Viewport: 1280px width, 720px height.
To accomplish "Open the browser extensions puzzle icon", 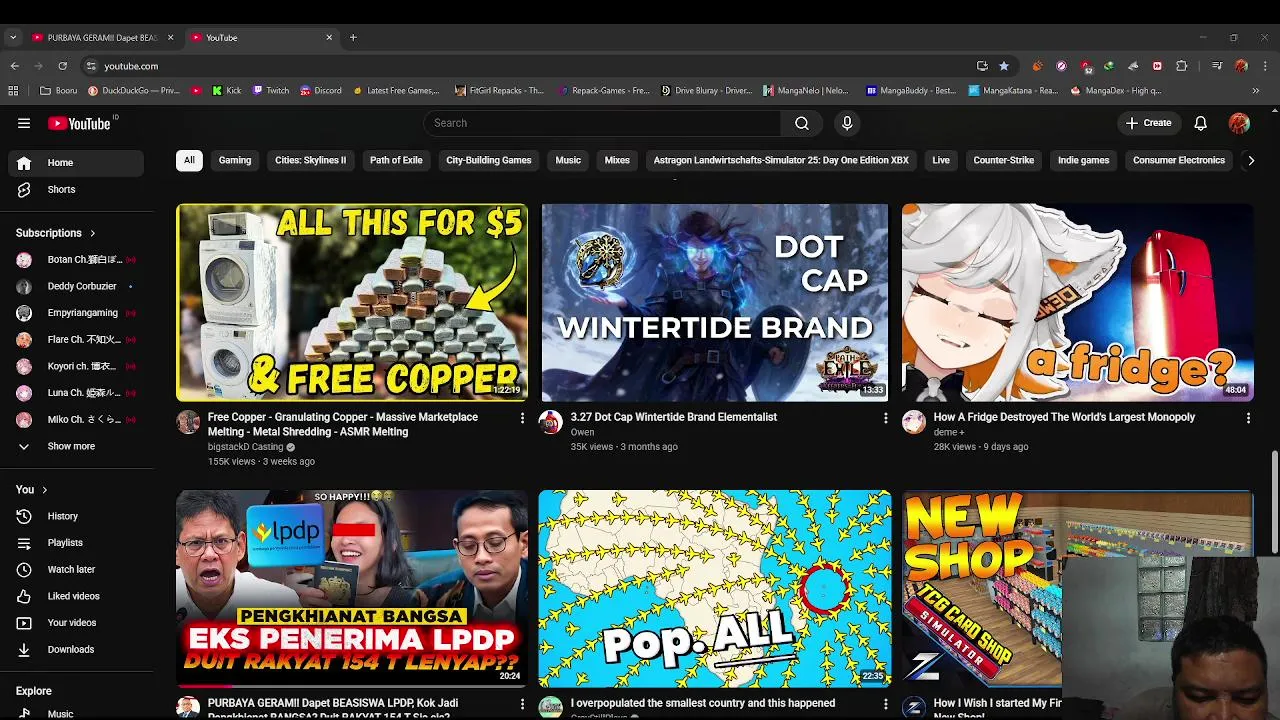I will 1182,66.
